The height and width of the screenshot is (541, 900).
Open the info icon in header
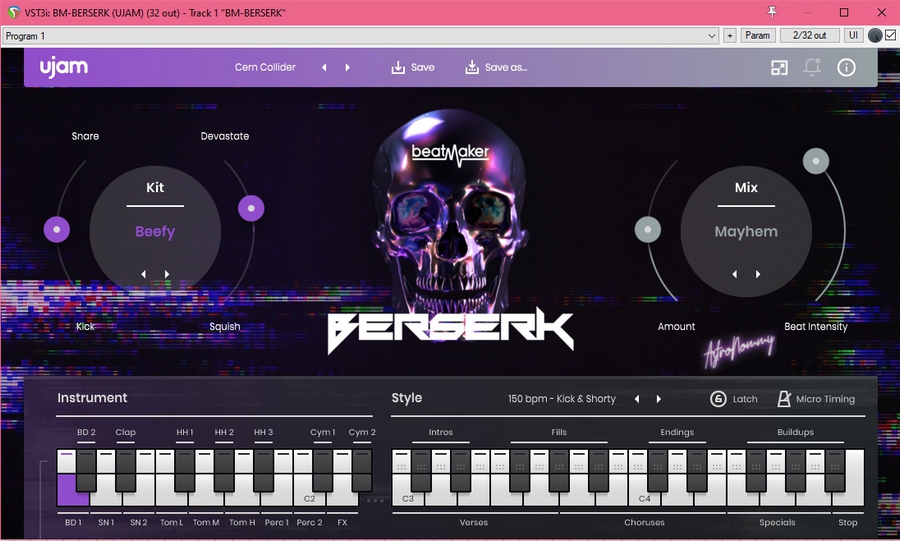click(x=846, y=67)
